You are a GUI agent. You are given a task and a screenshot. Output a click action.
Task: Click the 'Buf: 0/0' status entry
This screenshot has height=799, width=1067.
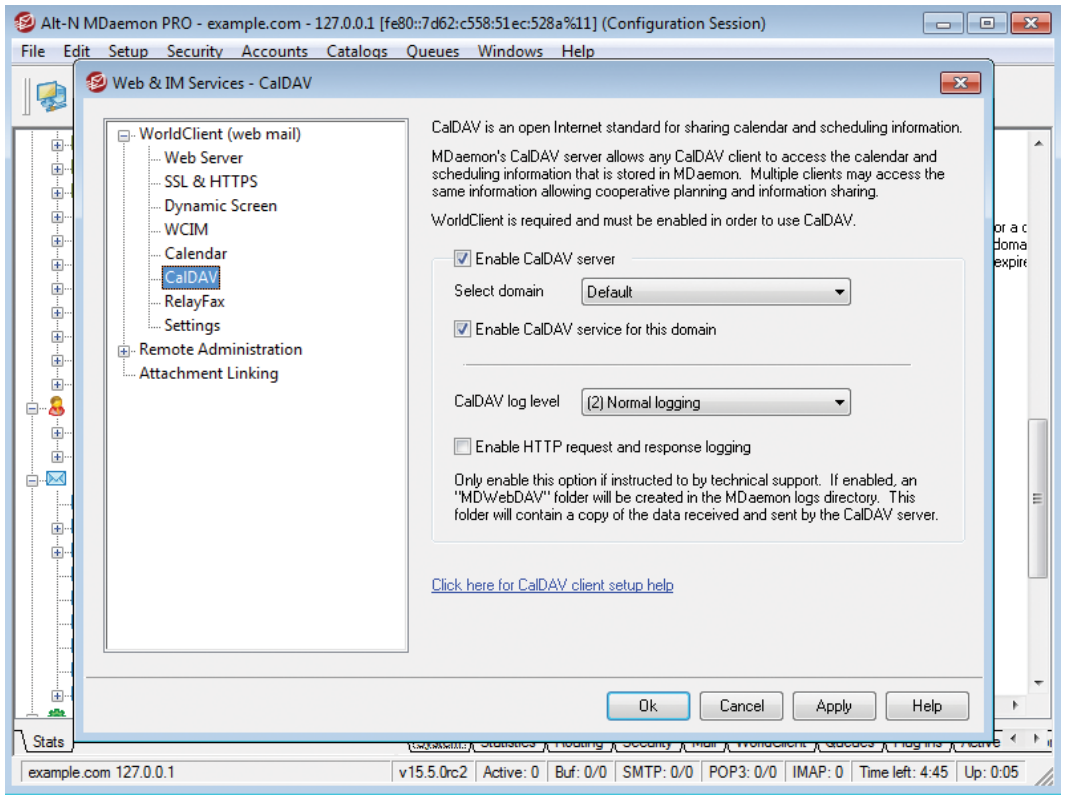pos(580,772)
